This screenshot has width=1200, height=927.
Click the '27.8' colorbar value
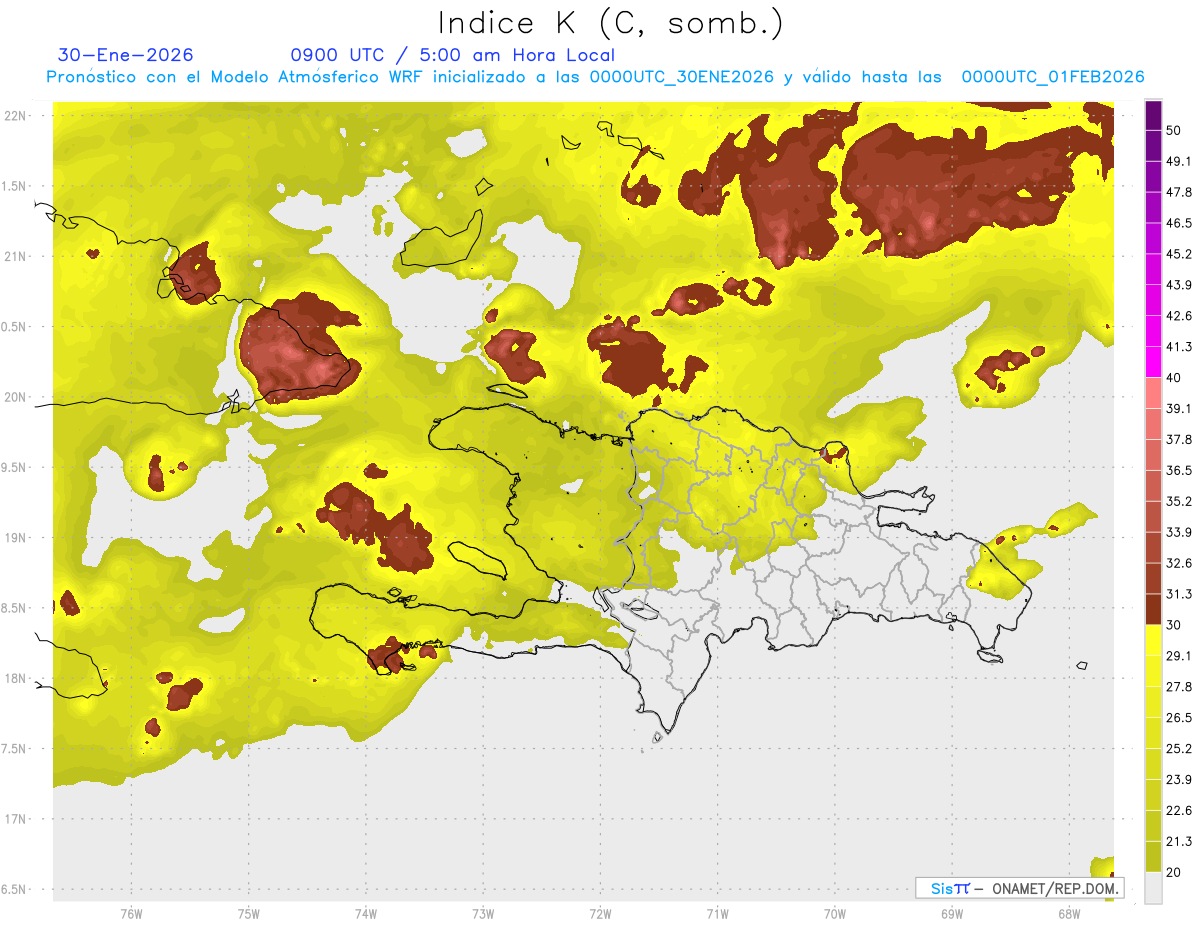click(1179, 687)
